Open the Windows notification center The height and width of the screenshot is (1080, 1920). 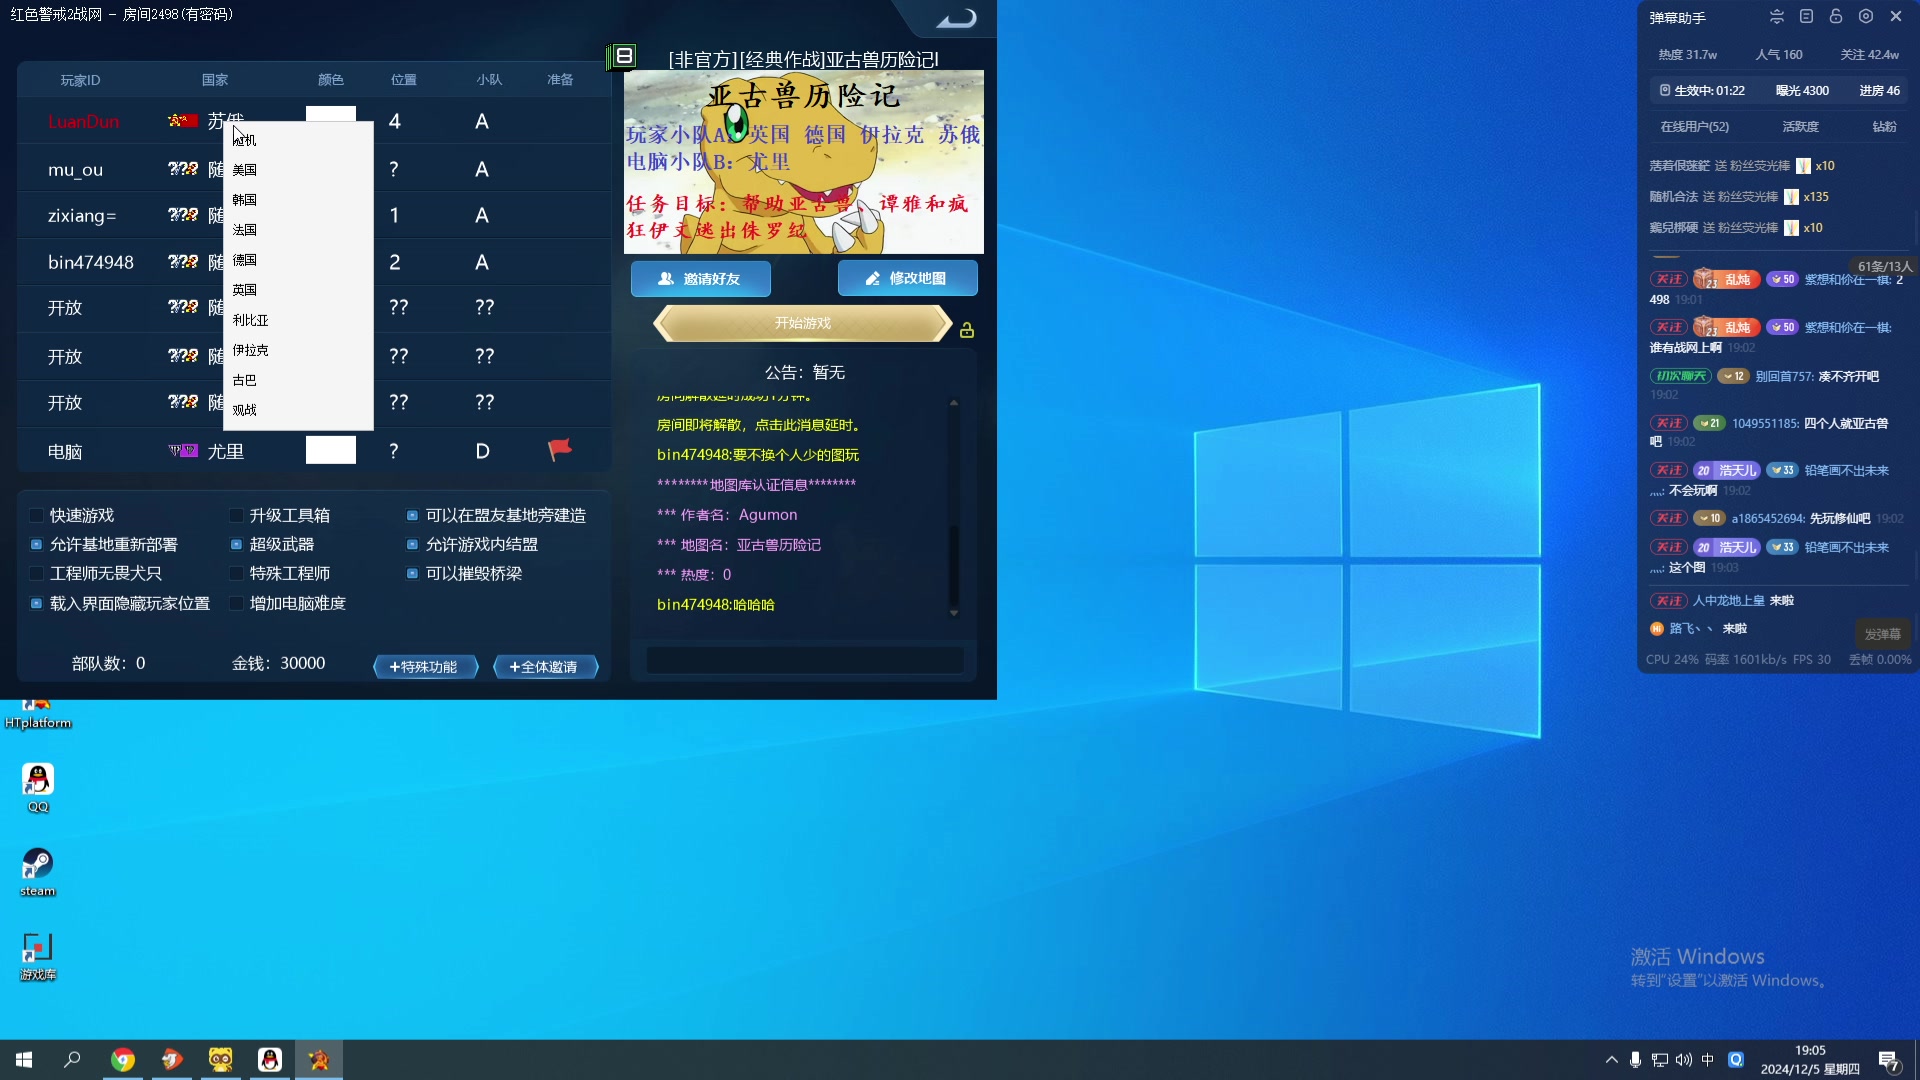1889,1060
